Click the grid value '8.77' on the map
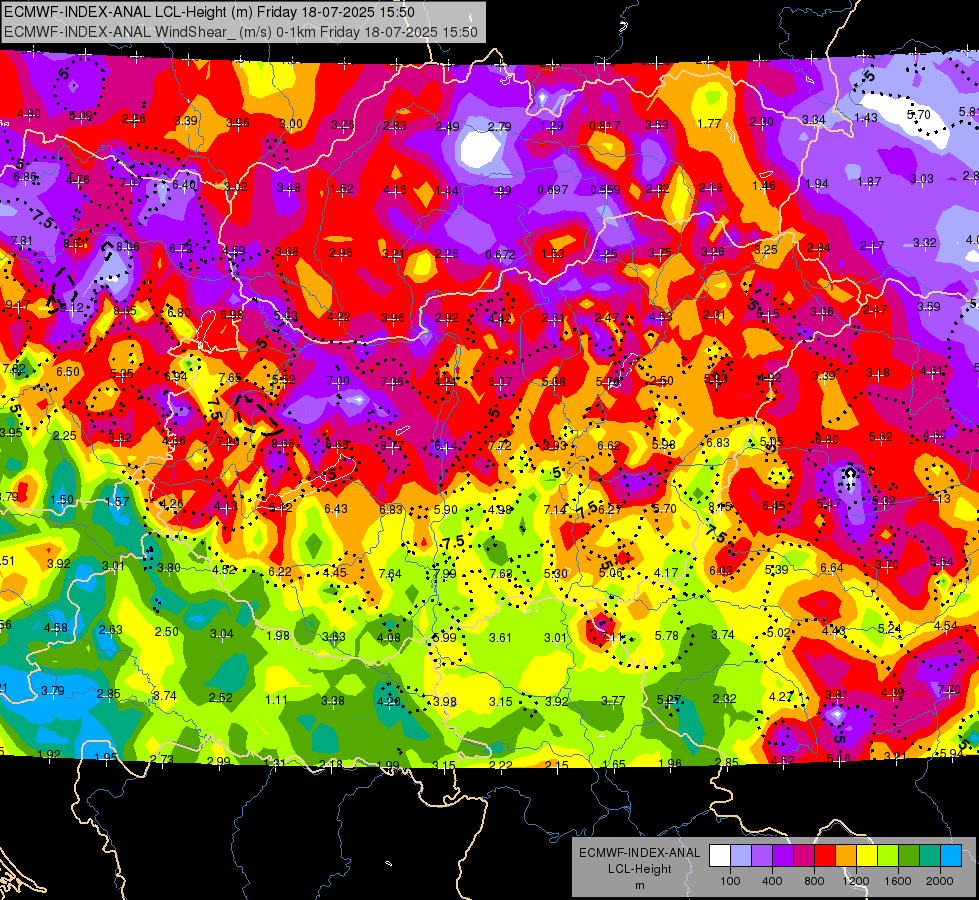 [392, 445]
